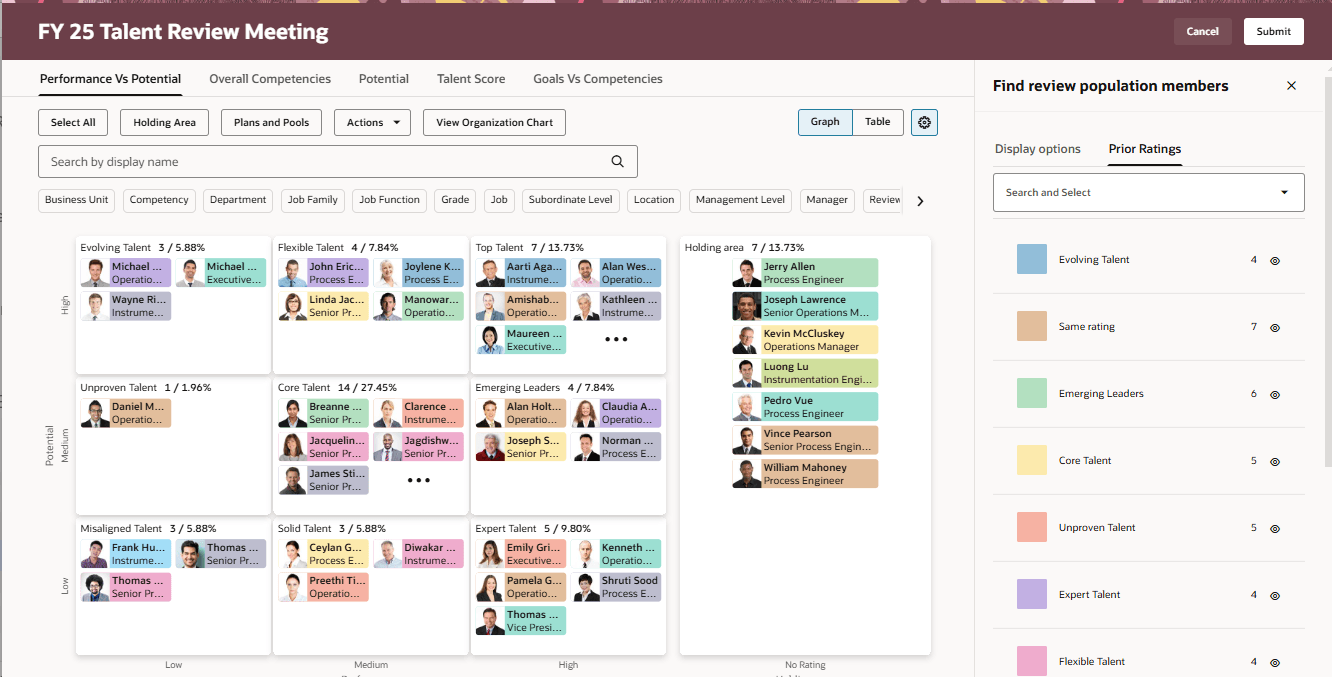Viewport: 1332px width, 677px height.
Task: Submit the FY 25 Talent Review Meeting
Action: [x=1273, y=31]
